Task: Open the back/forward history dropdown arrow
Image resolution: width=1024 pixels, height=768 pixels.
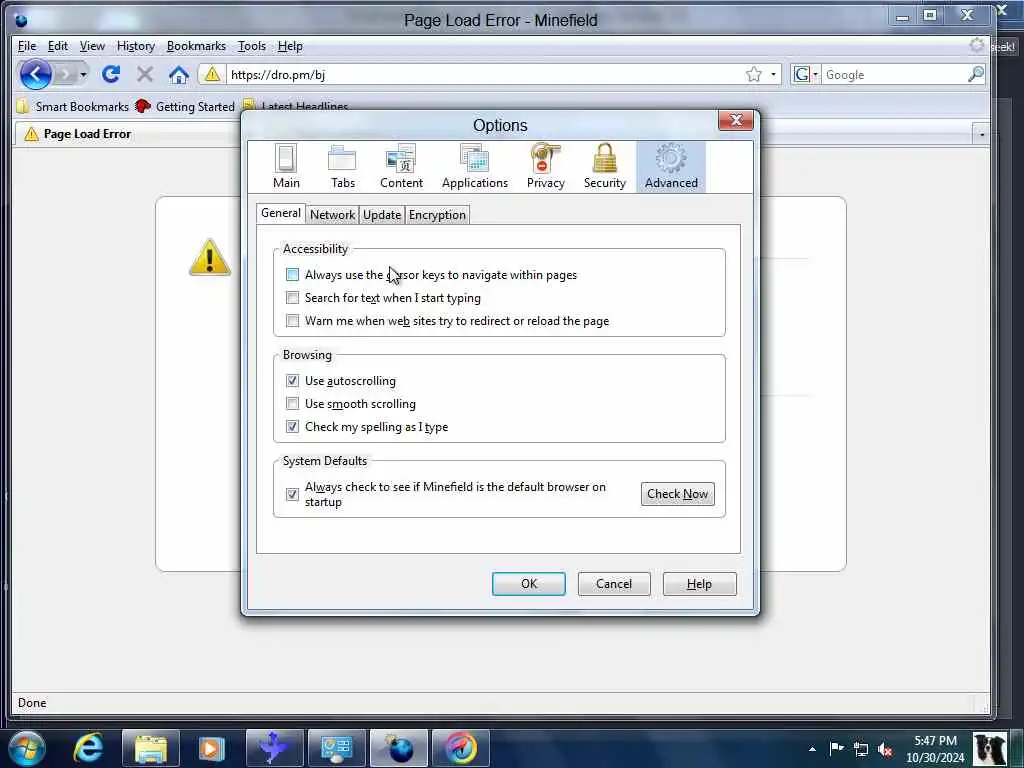Action: pyautogui.click(x=83, y=74)
